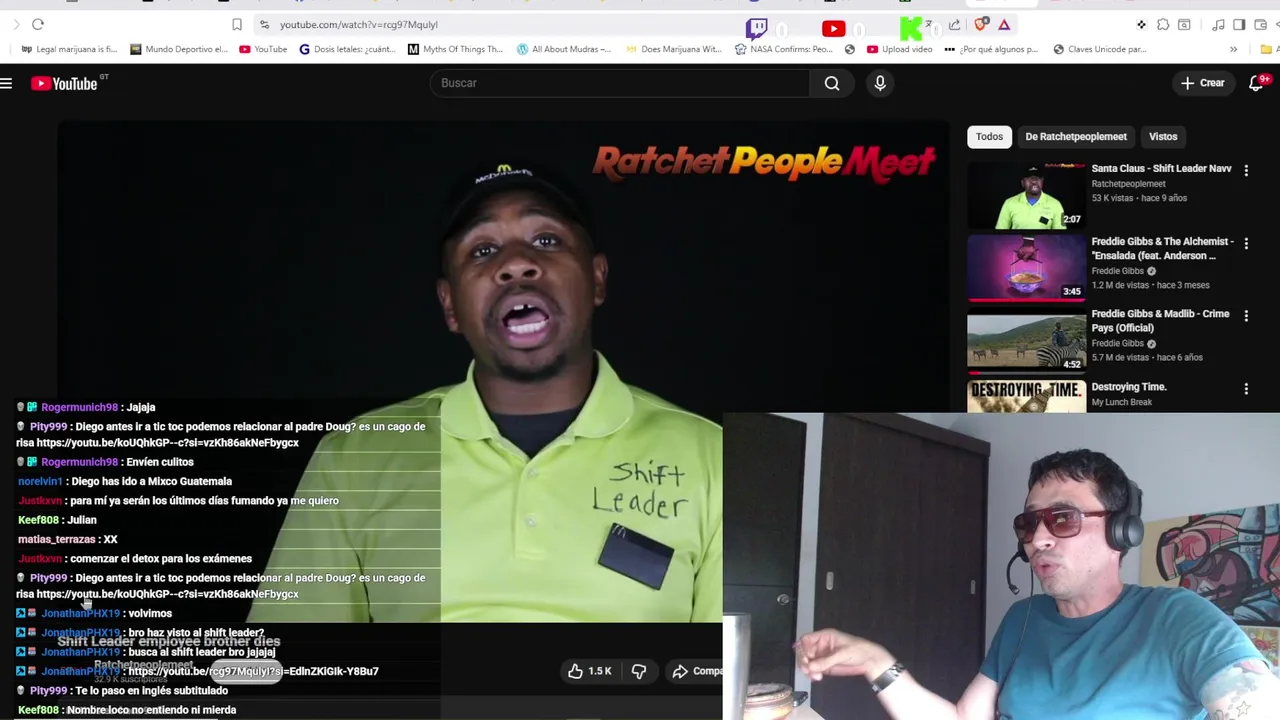1280x720 pixels.
Task: Open 'NASA Confirms: Peo...' bookmark
Action: pyautogui.click(x=783, y=49)
